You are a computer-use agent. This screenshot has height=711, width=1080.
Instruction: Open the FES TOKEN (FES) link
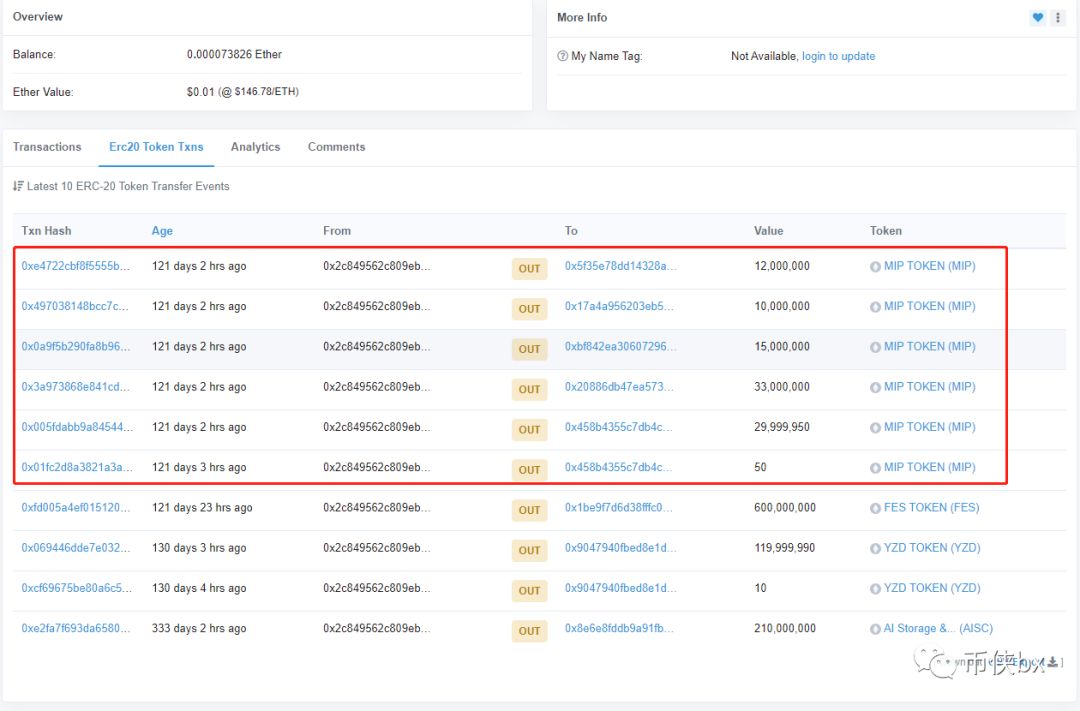pyautogui.click(x=931, y=508)
